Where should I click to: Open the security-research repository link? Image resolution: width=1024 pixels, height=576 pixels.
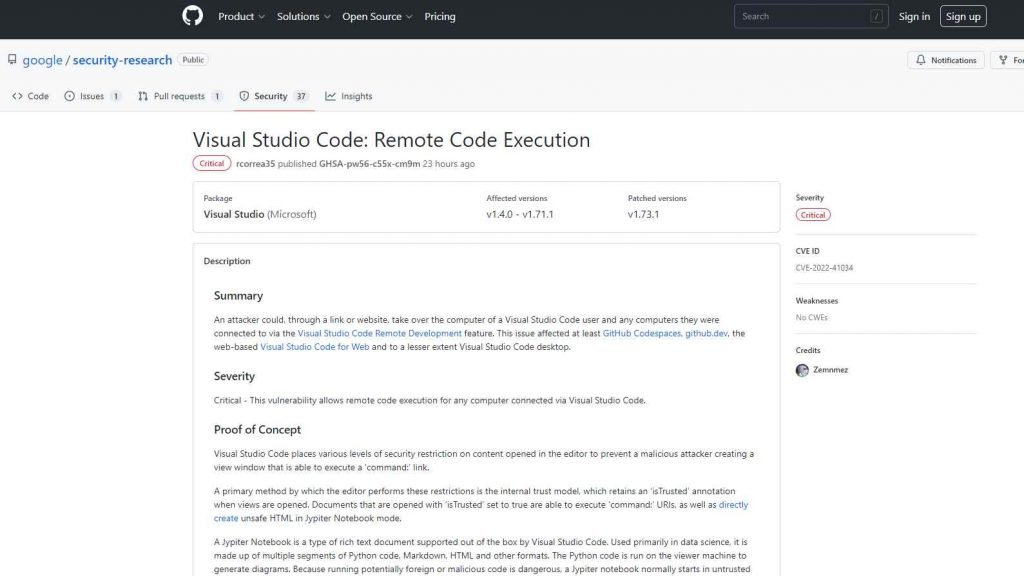point(122,60)
